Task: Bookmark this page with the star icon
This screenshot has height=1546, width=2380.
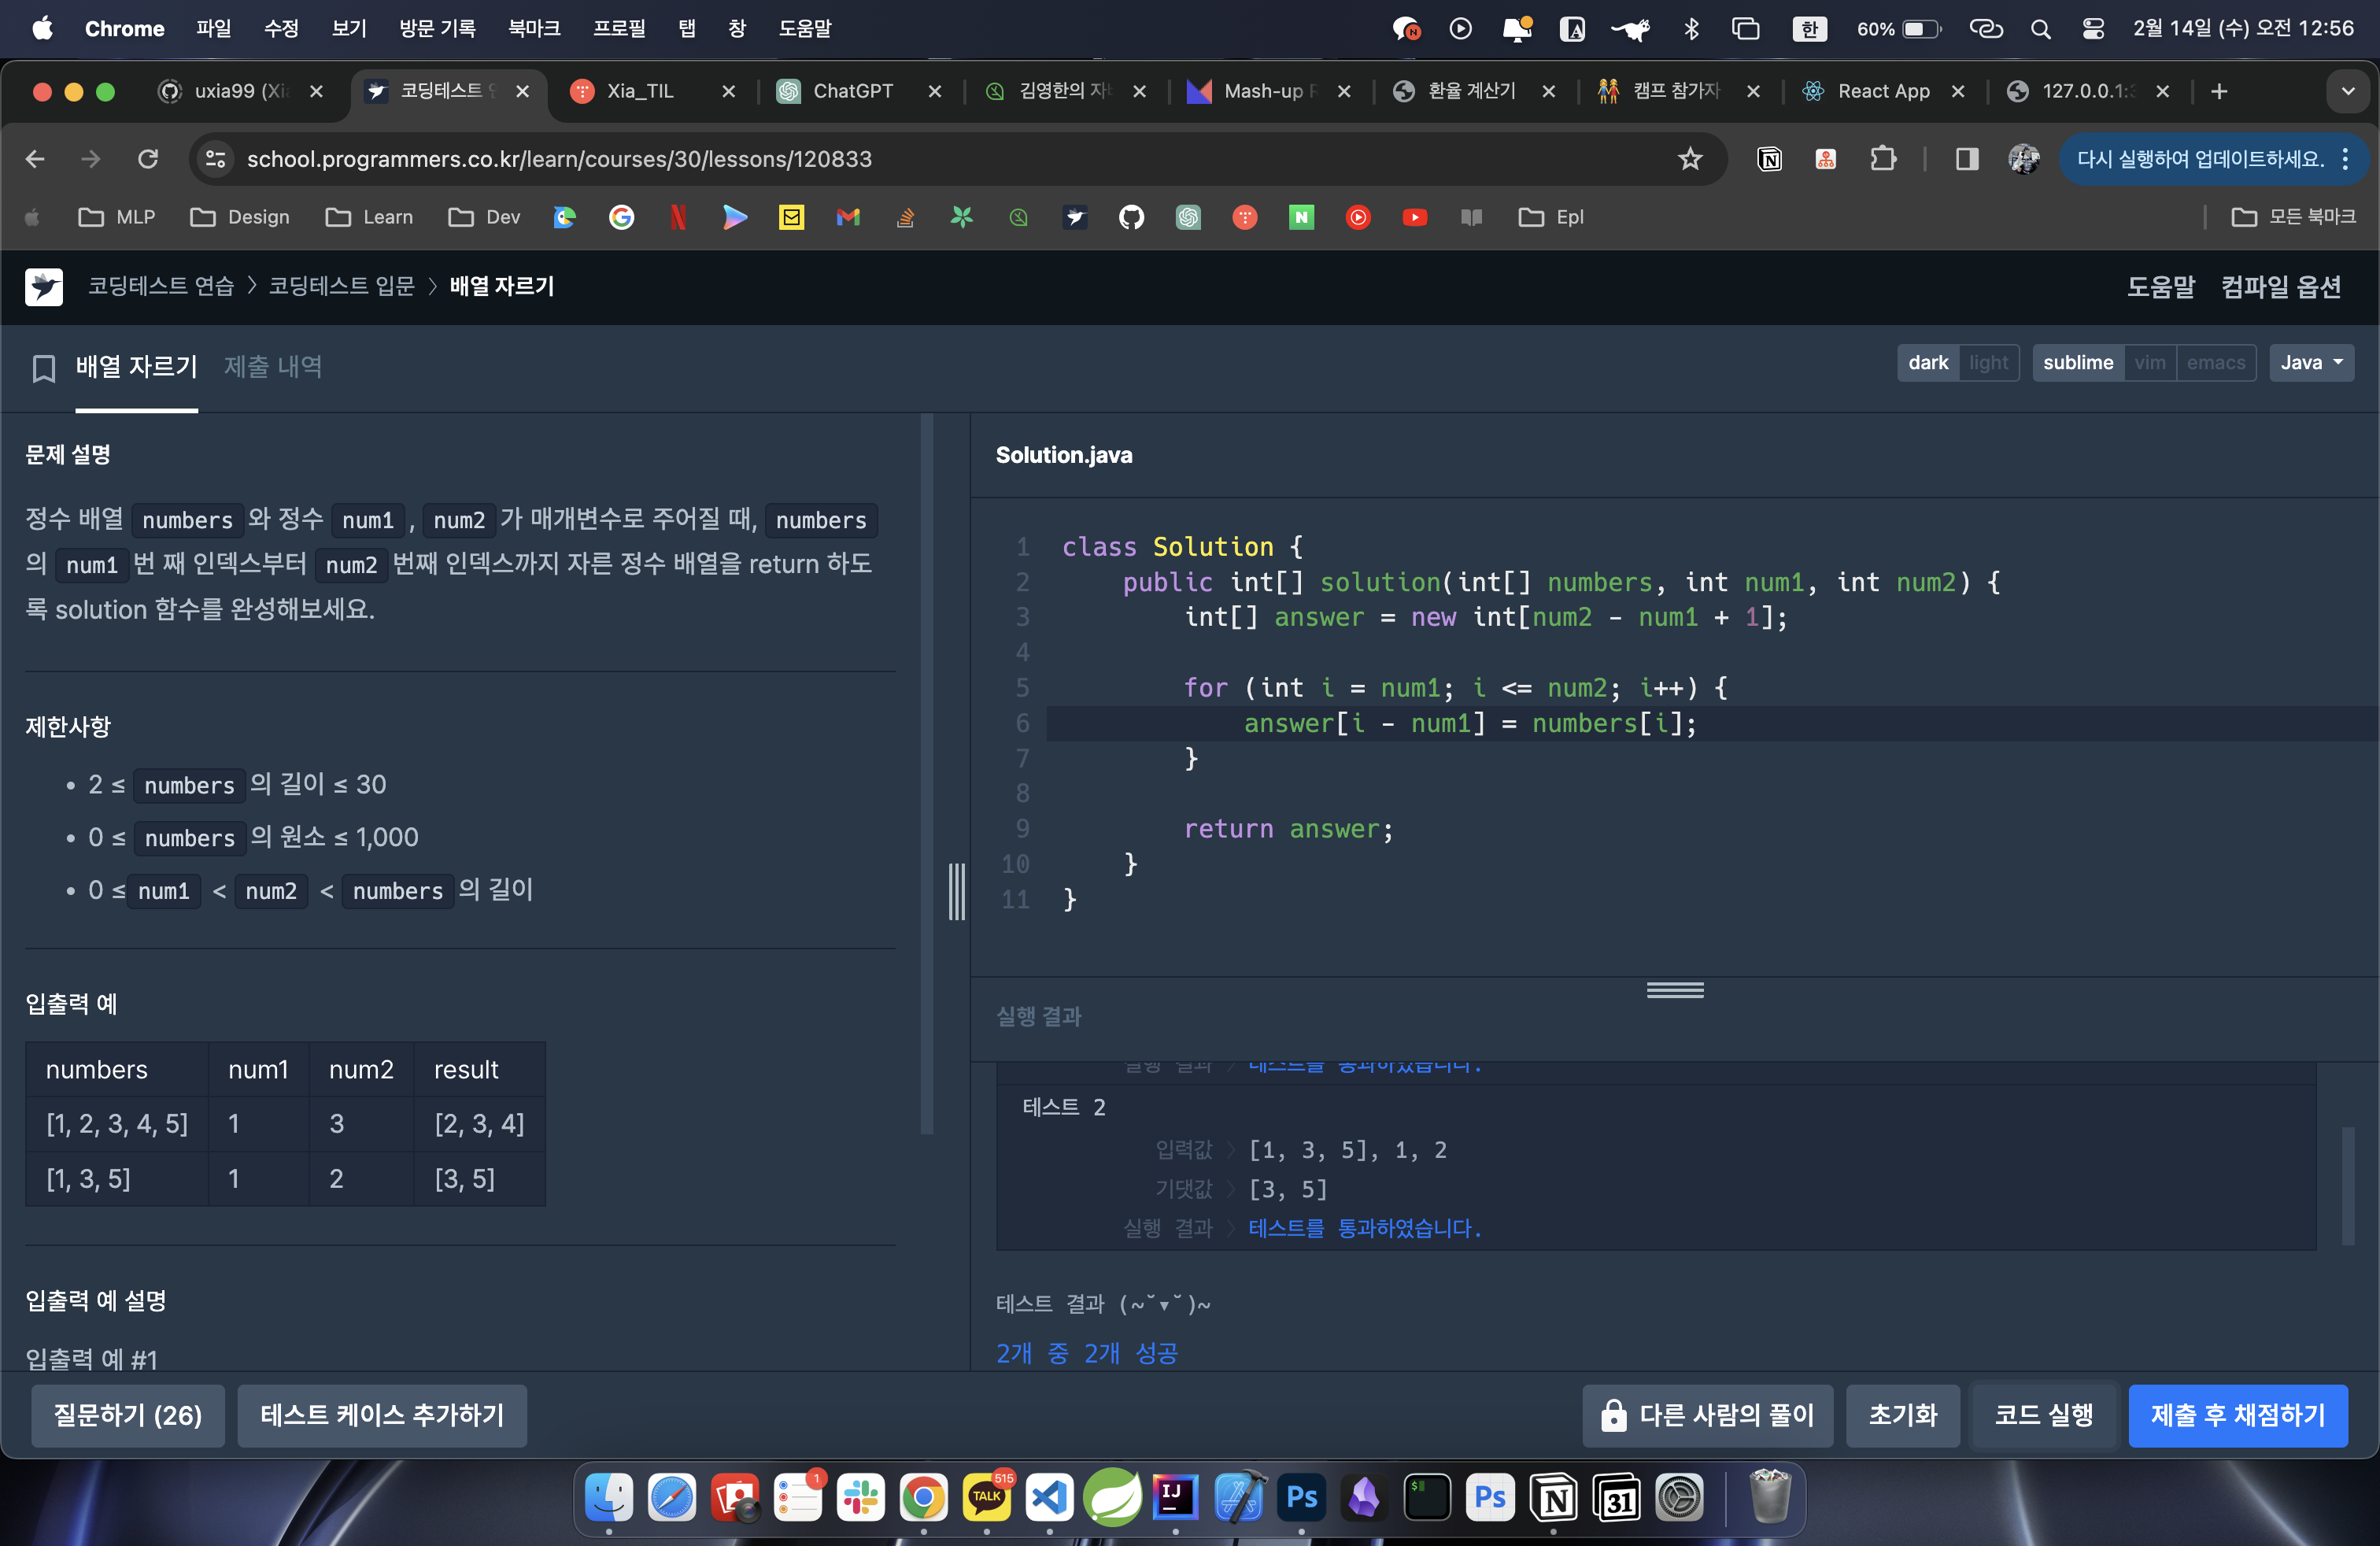Action: (1689, 159)
